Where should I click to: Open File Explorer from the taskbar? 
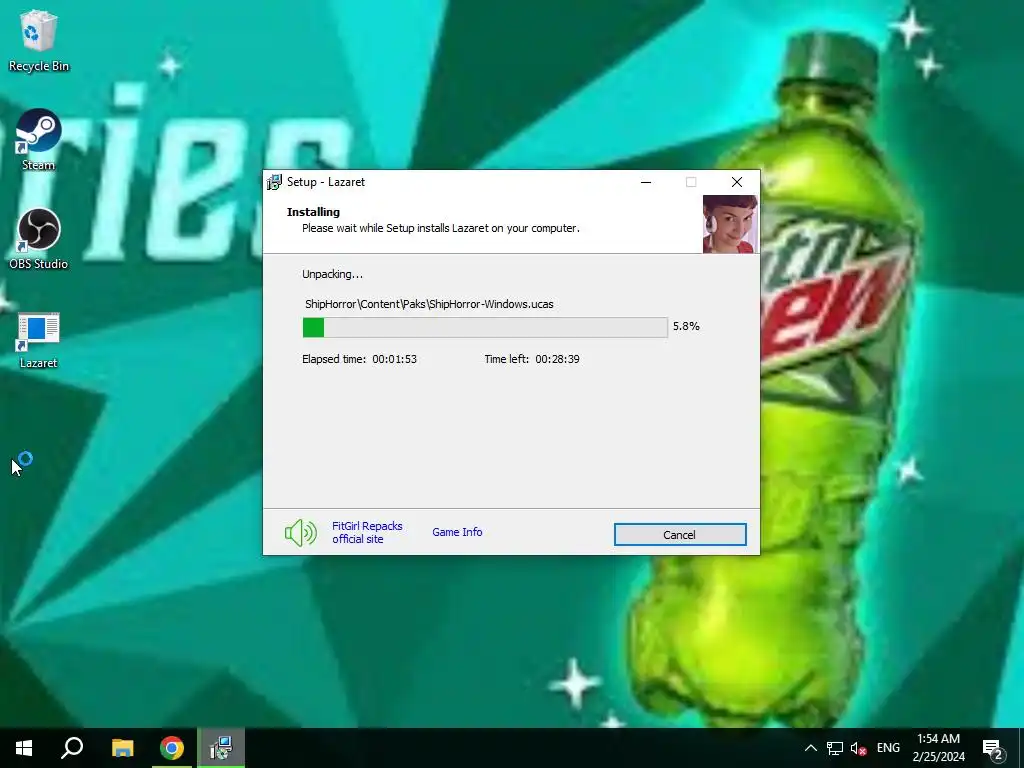point(122,748)
